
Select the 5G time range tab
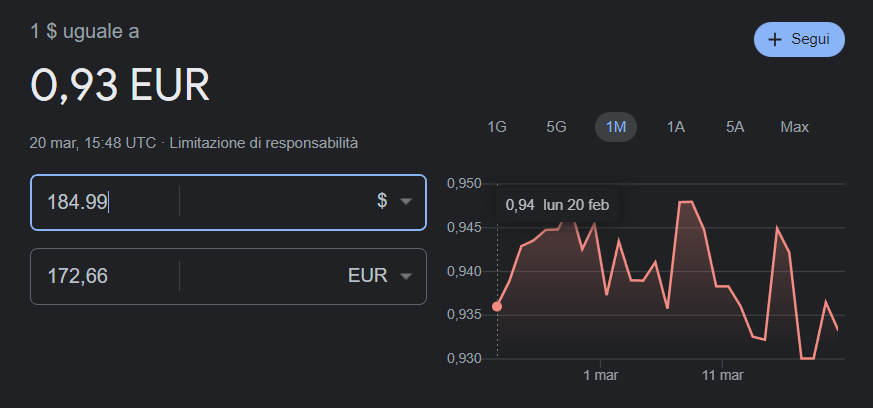[556, 127]
